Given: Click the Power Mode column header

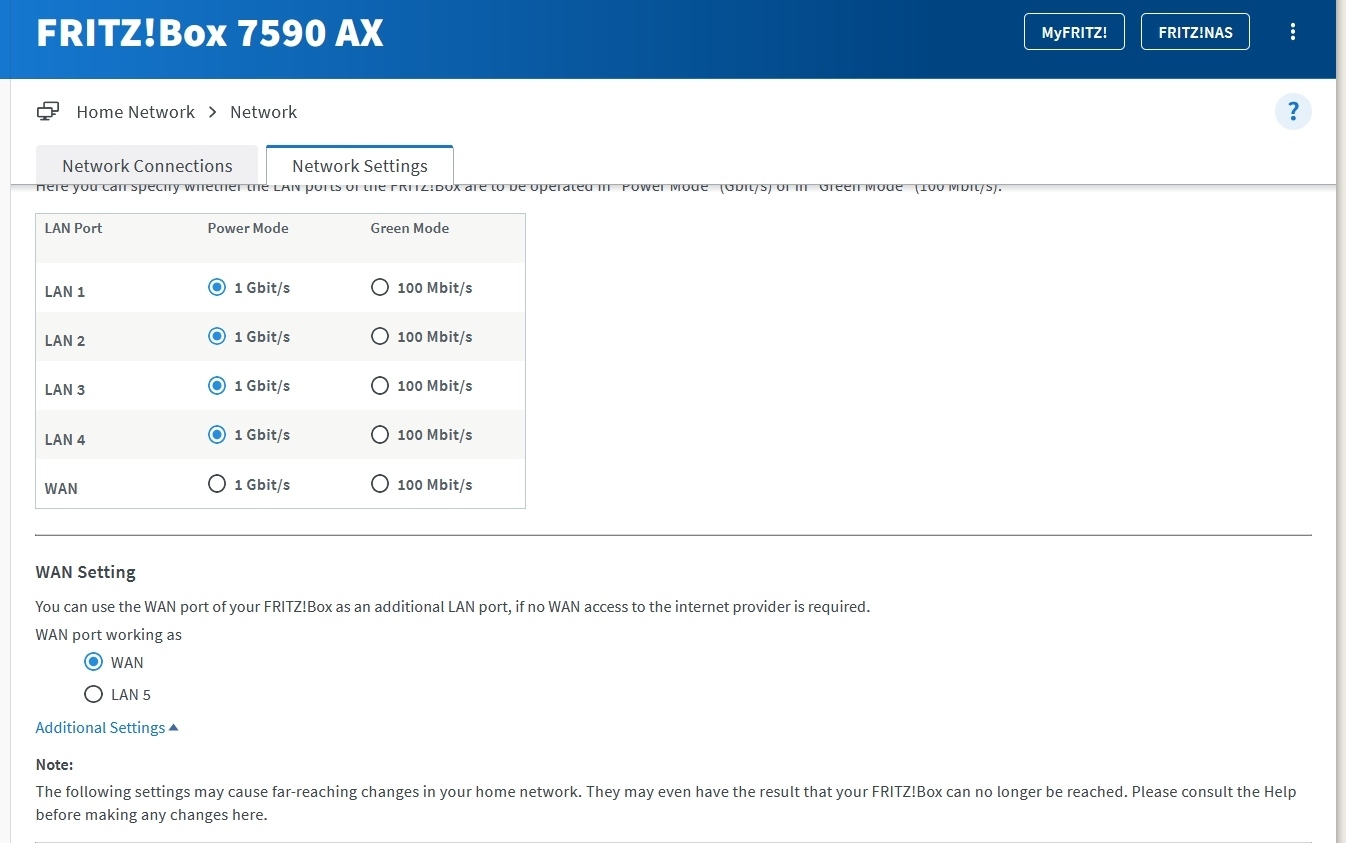Looking at the screenshot, I should pyautogui.click(x=248, y=228).
